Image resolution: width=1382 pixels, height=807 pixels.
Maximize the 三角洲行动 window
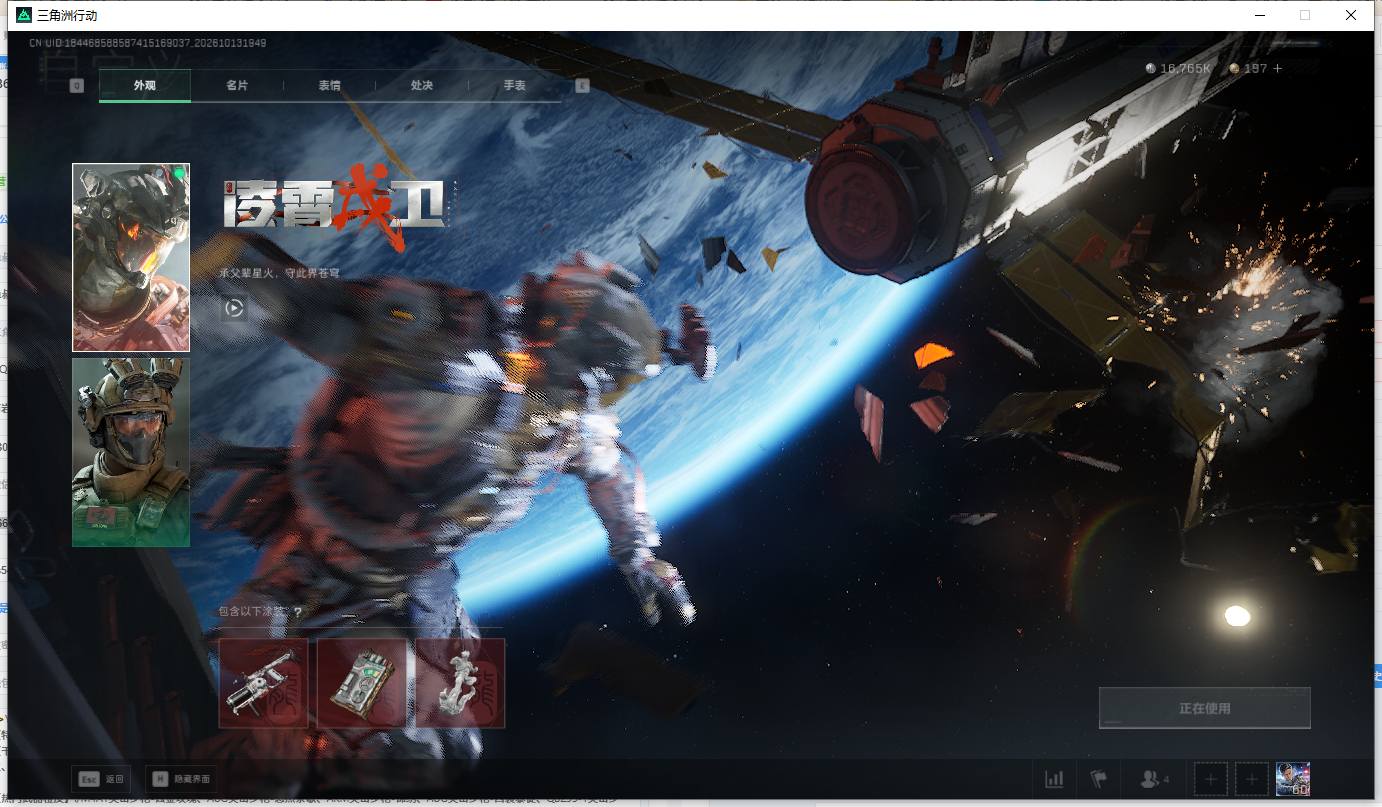pyautogui.click(x=1305, y=15)
